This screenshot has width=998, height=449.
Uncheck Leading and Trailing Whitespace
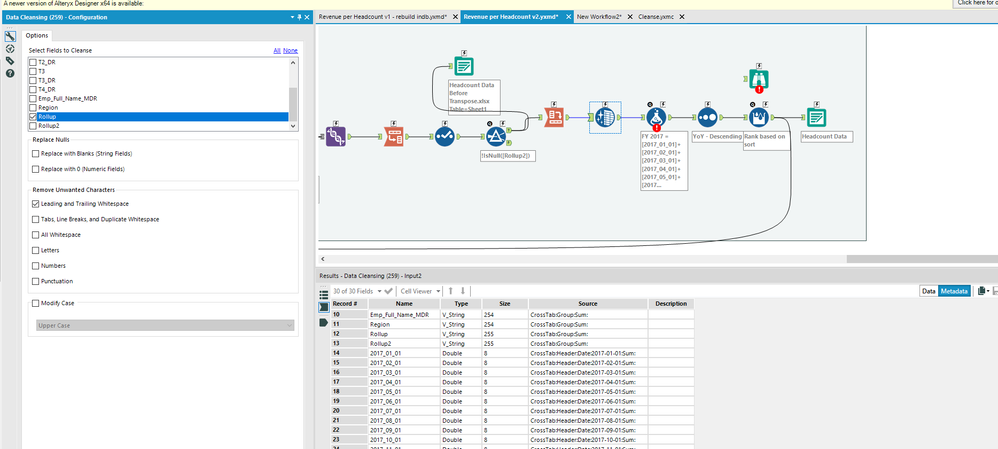pos(35,204)
